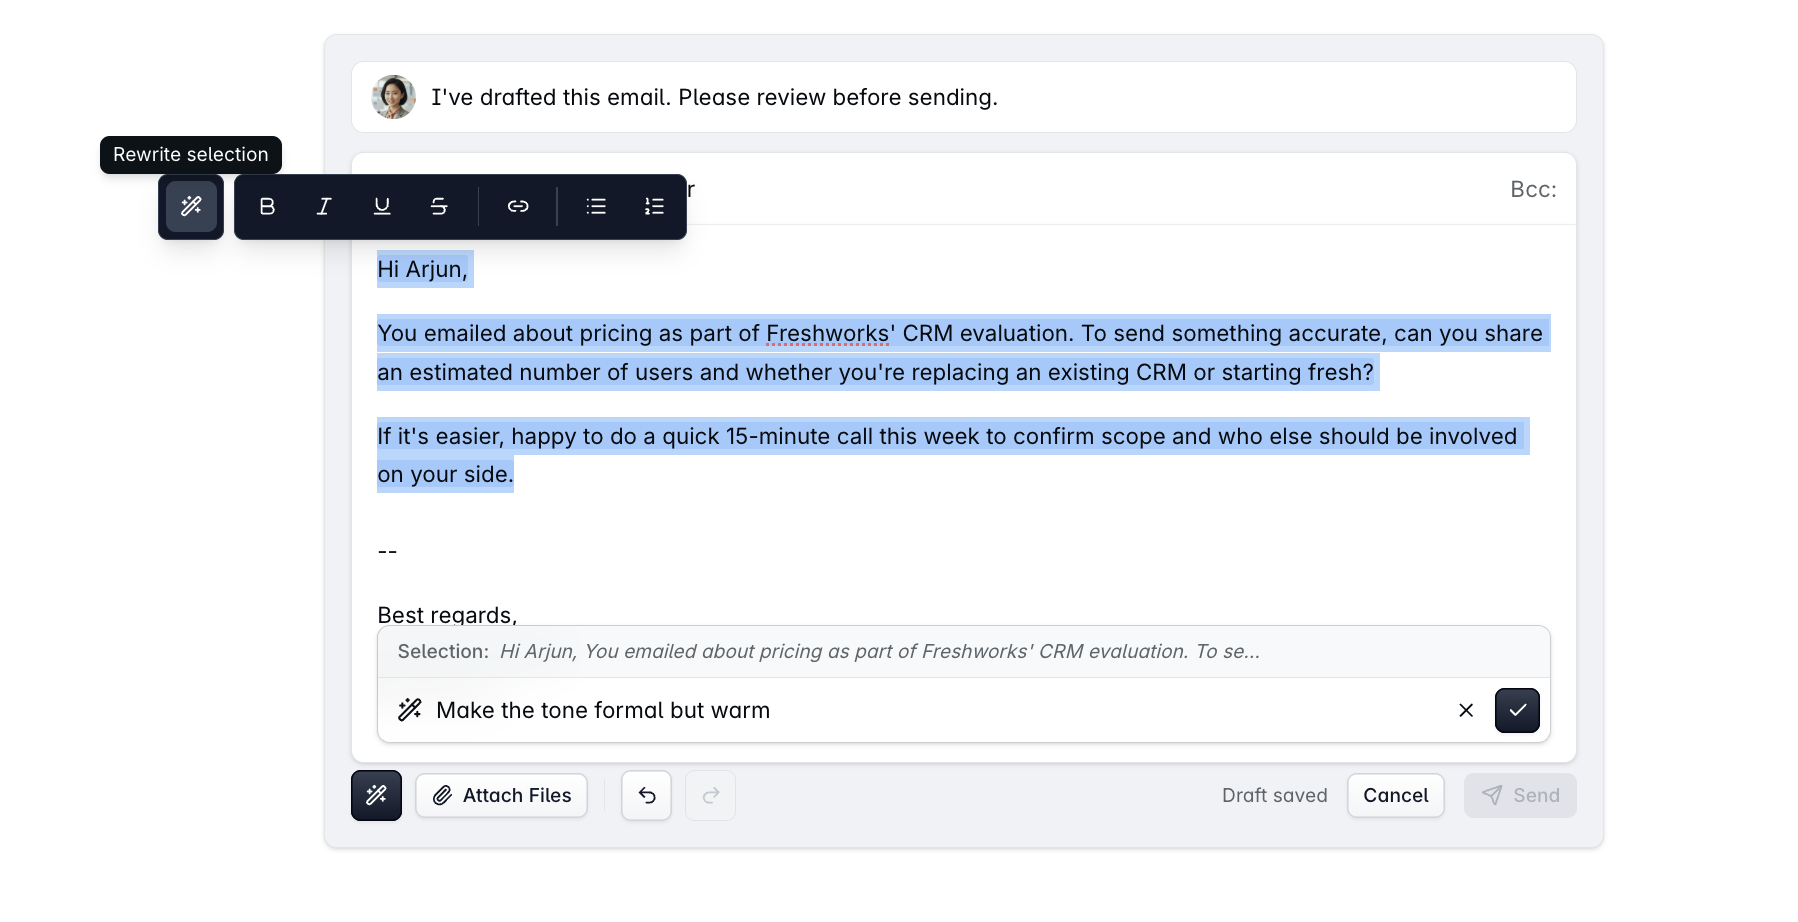Send the drafted email
Viewport: 1798px width, 922px height.
tap(1520, 795)
